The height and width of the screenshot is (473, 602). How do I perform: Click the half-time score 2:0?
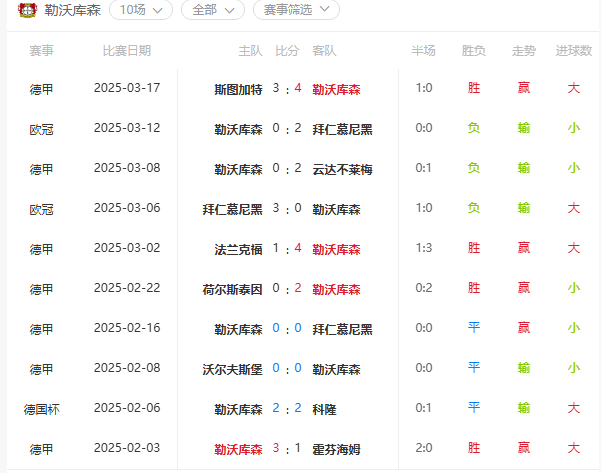[x=424, y=448]
